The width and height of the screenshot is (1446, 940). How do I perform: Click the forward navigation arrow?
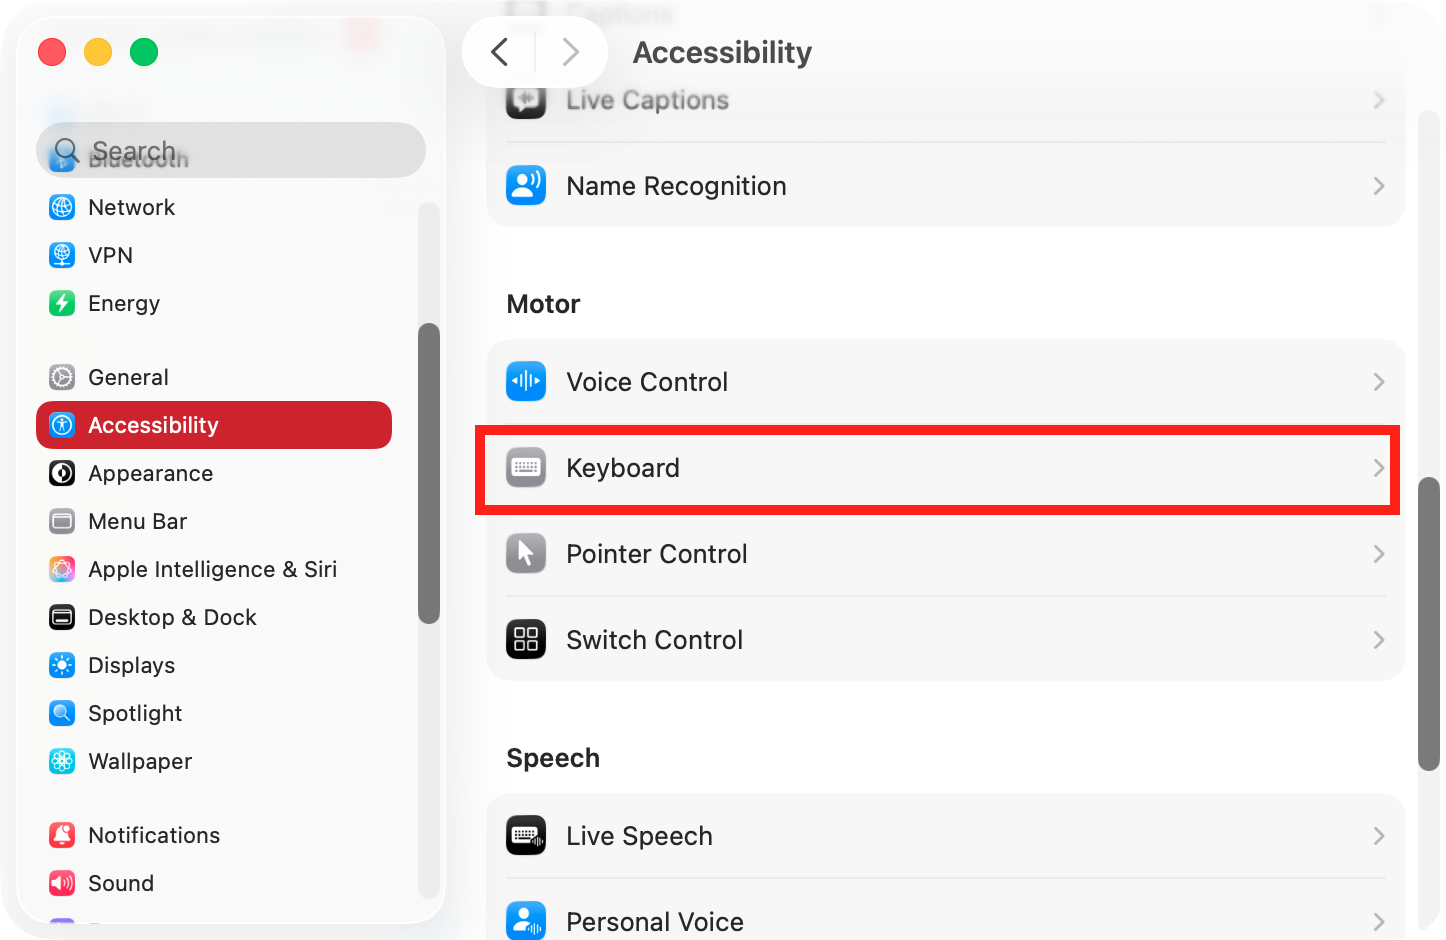click(x=570, y=52)
